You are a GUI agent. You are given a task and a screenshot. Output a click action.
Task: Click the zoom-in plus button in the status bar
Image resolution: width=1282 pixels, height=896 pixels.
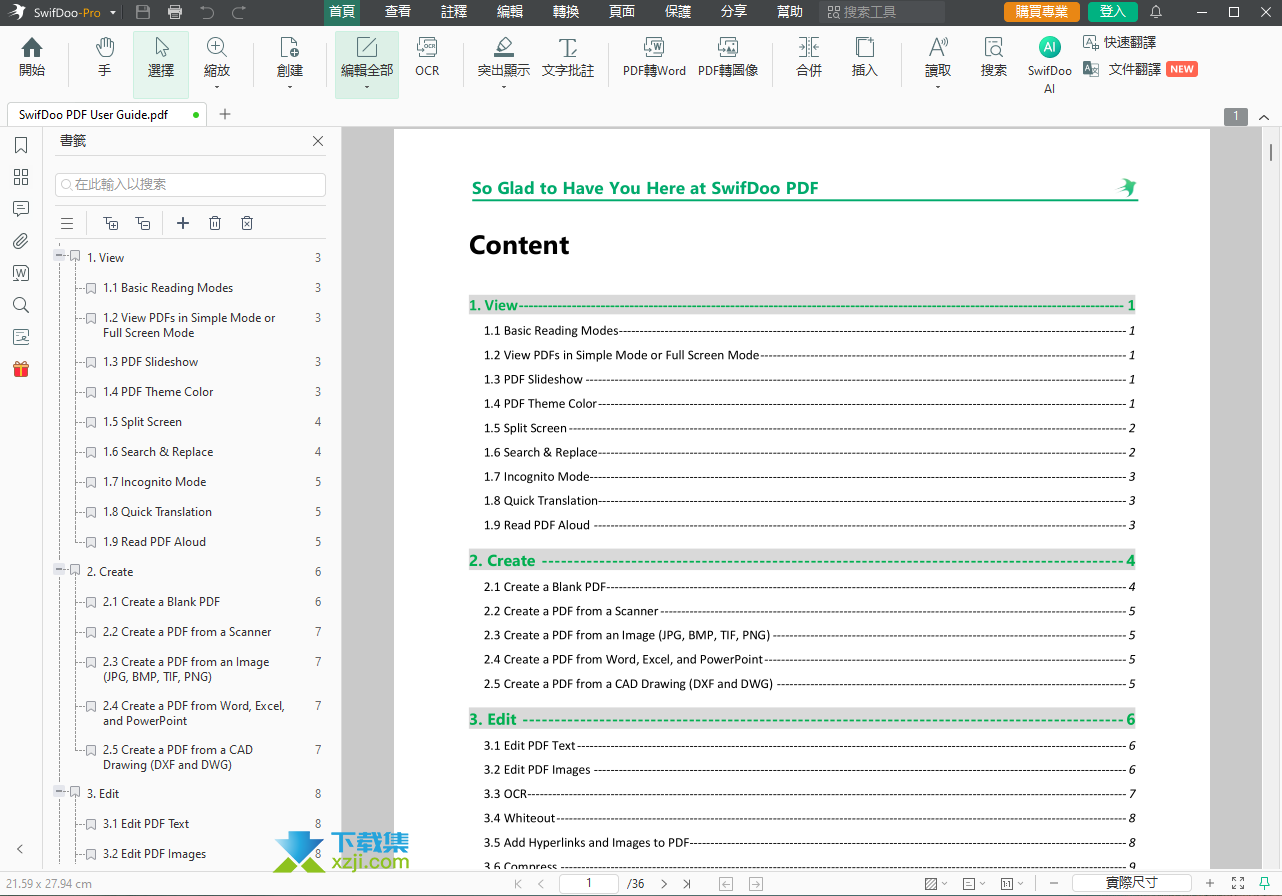(x=1210, y=883)
